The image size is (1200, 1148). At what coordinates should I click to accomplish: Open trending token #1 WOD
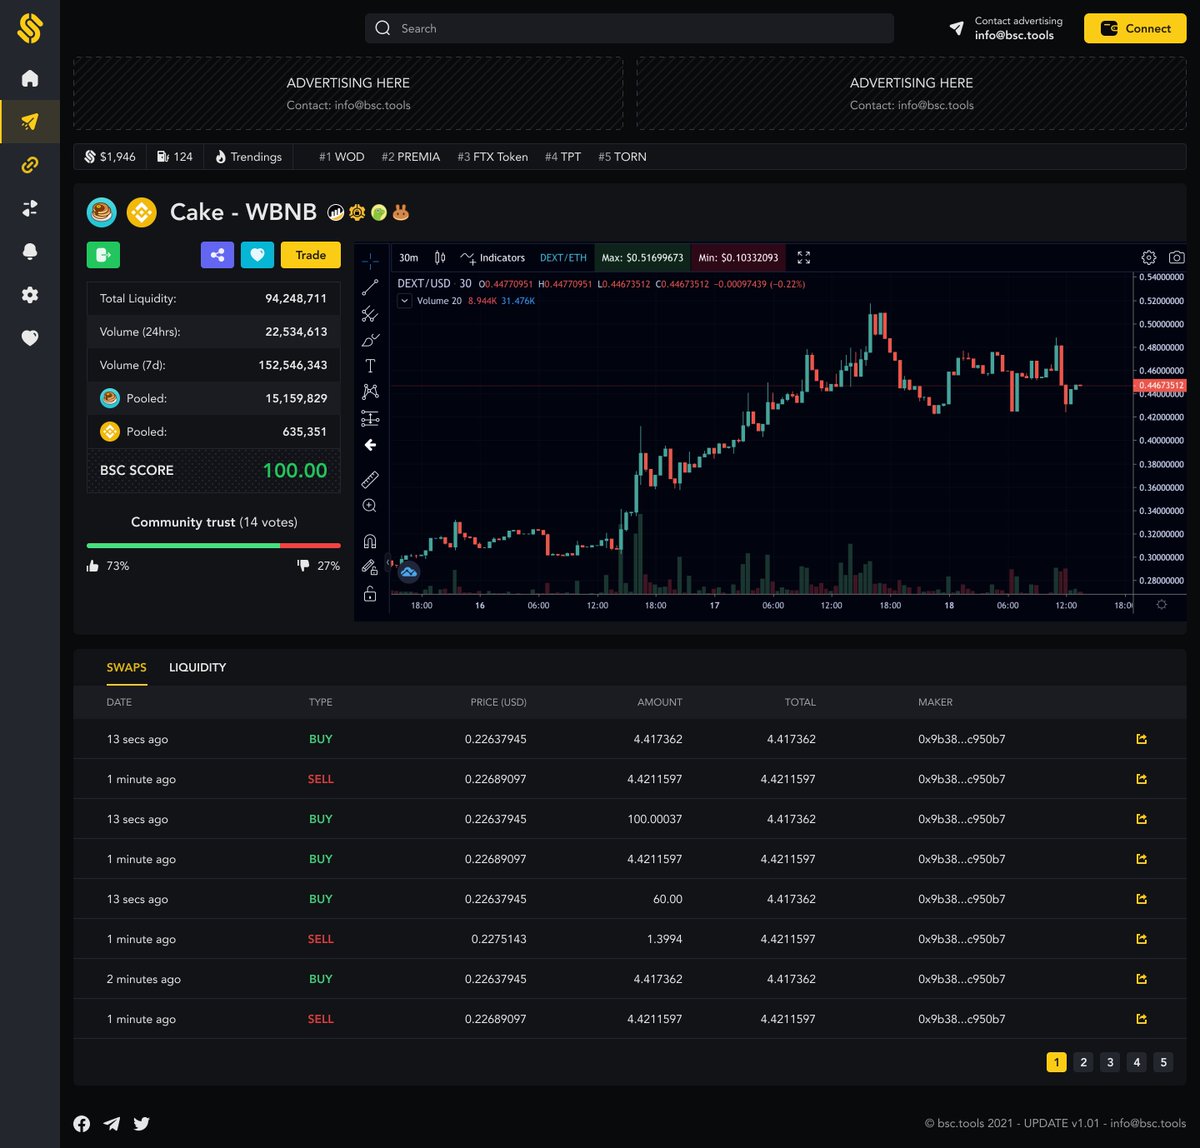coord(342,157)
